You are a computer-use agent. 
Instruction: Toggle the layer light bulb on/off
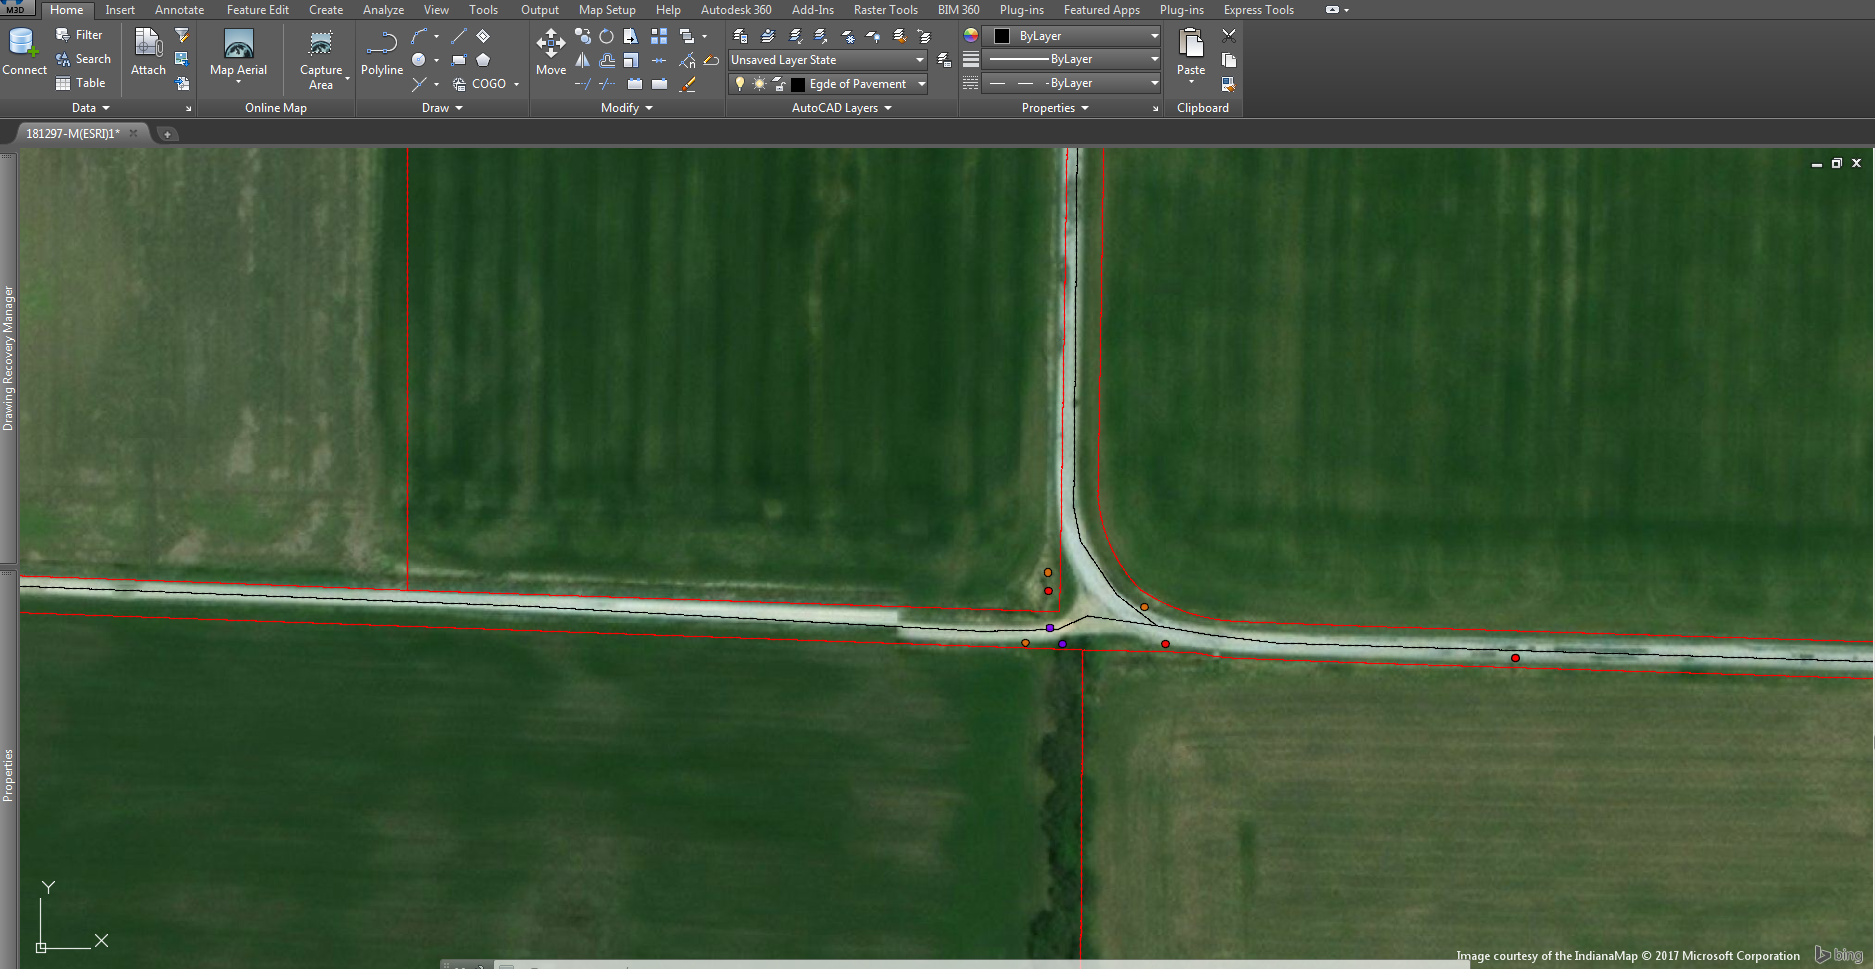click(739, 84)
